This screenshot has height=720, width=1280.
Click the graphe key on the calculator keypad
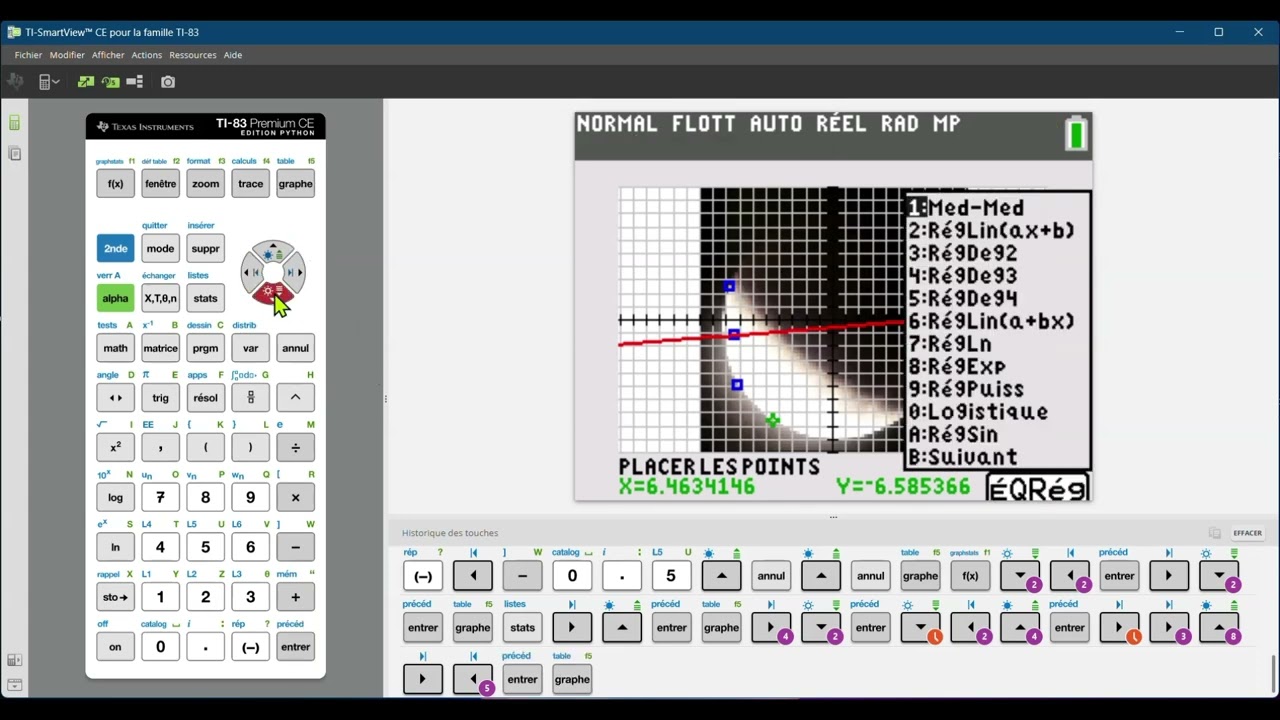295,184
